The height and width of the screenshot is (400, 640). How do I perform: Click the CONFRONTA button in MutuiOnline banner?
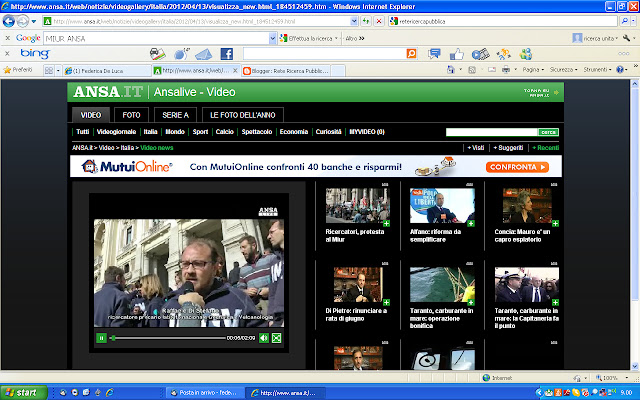517,167
